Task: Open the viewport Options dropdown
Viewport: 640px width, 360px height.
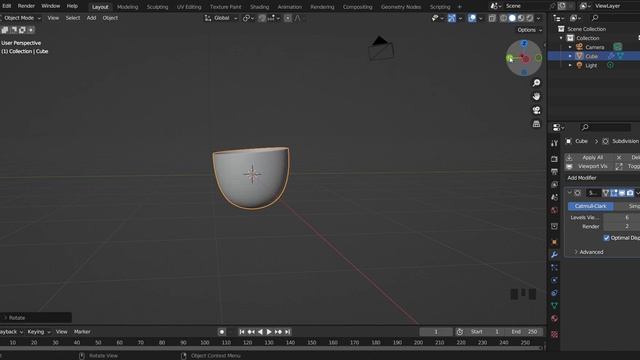Action: [529, 30]
